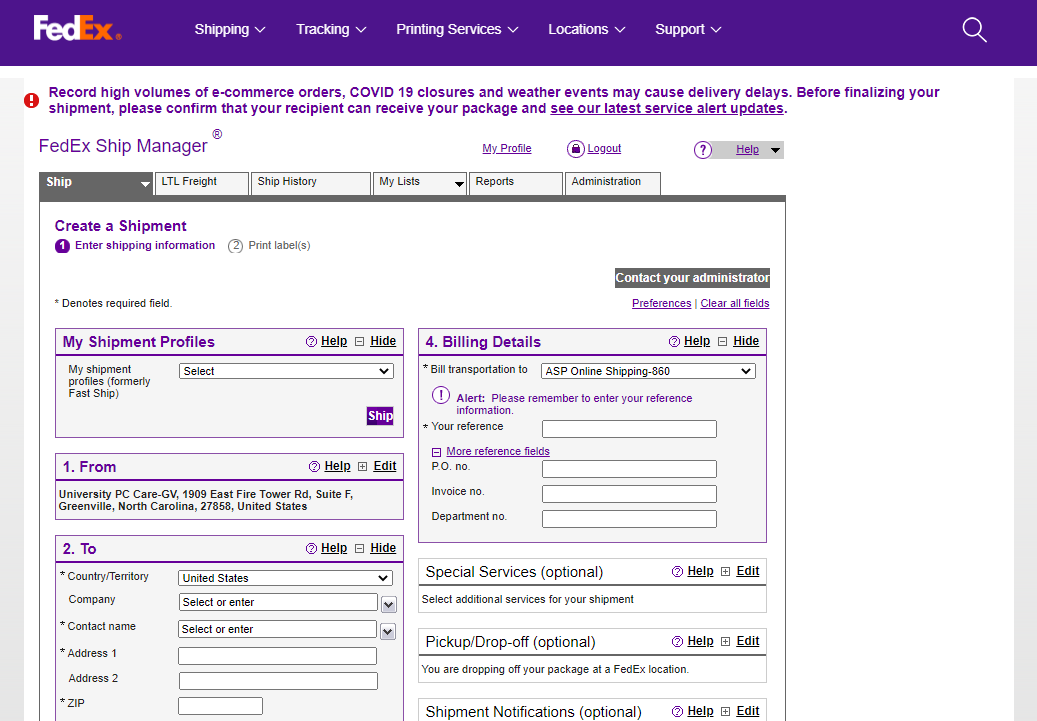Click the Clear all fields link

[735, 304]
